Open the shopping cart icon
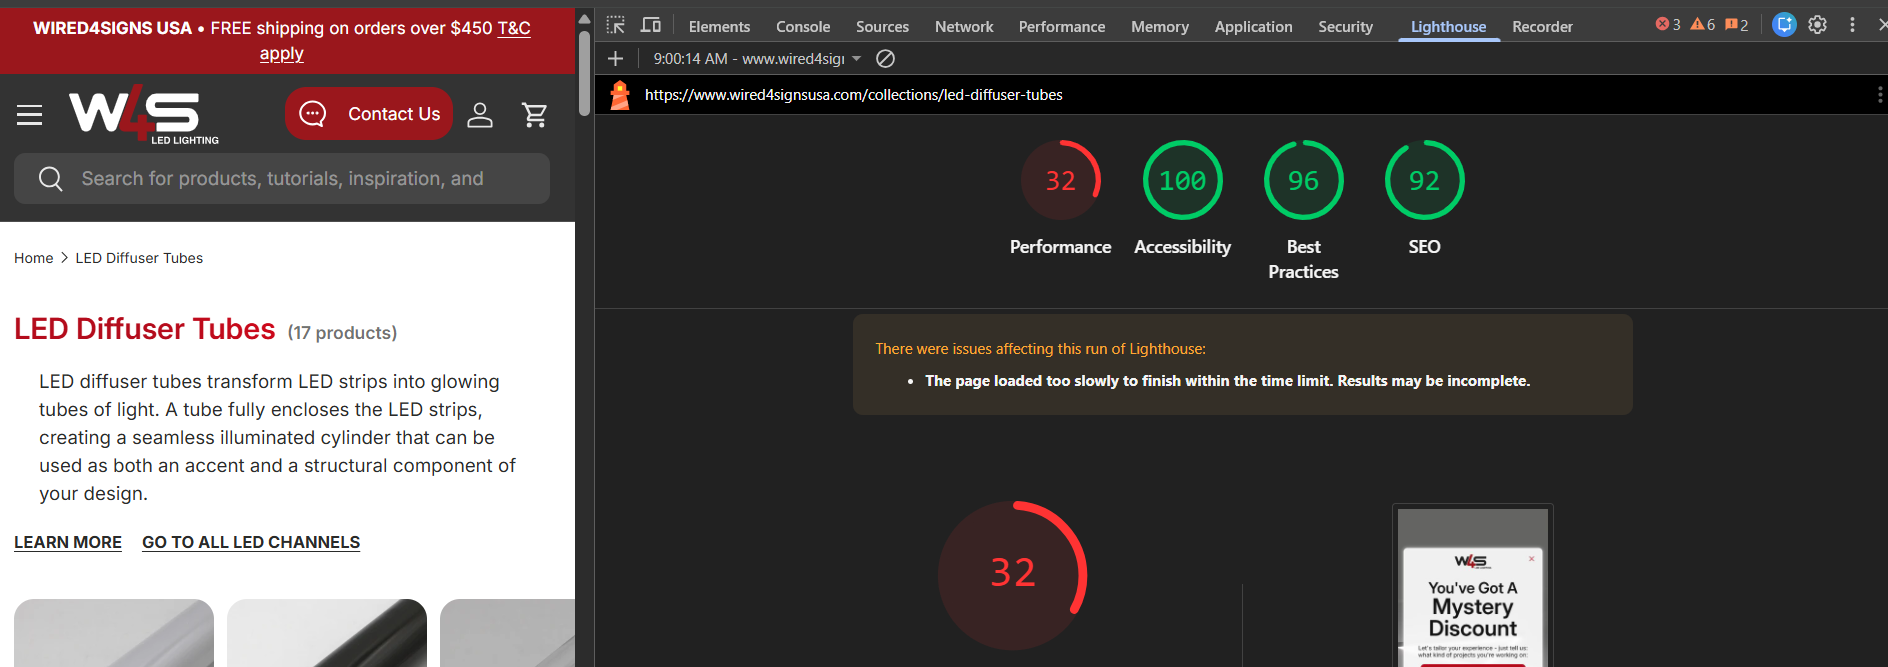Screen dimensions: 1888x667 click(x=535, y=115)
